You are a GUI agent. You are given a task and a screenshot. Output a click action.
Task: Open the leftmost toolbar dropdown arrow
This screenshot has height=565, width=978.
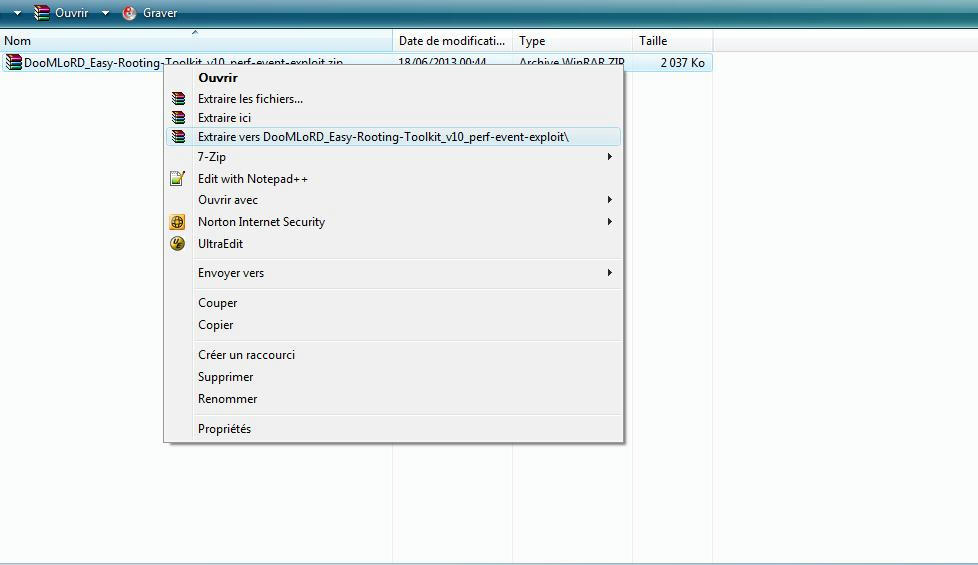pyautogui.click(x=17, y=13)
